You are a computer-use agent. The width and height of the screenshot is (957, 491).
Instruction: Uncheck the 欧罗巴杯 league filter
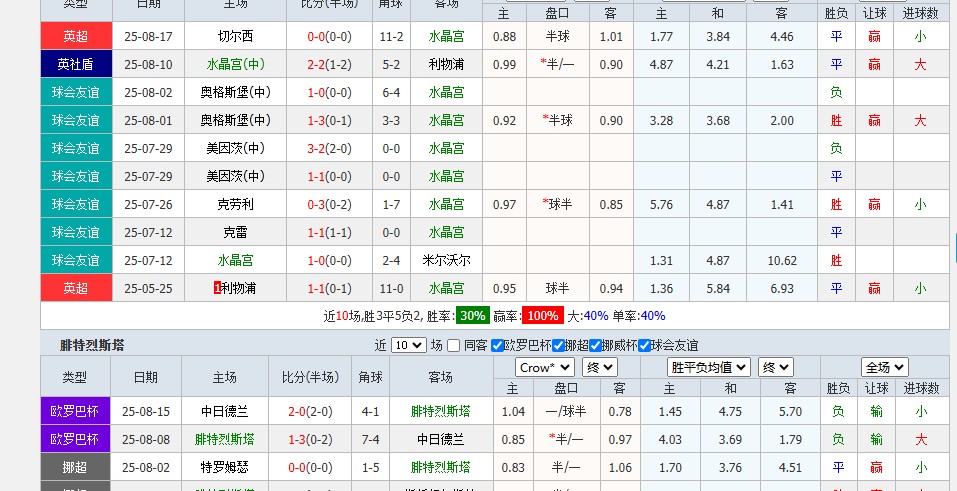pos(498,345)
